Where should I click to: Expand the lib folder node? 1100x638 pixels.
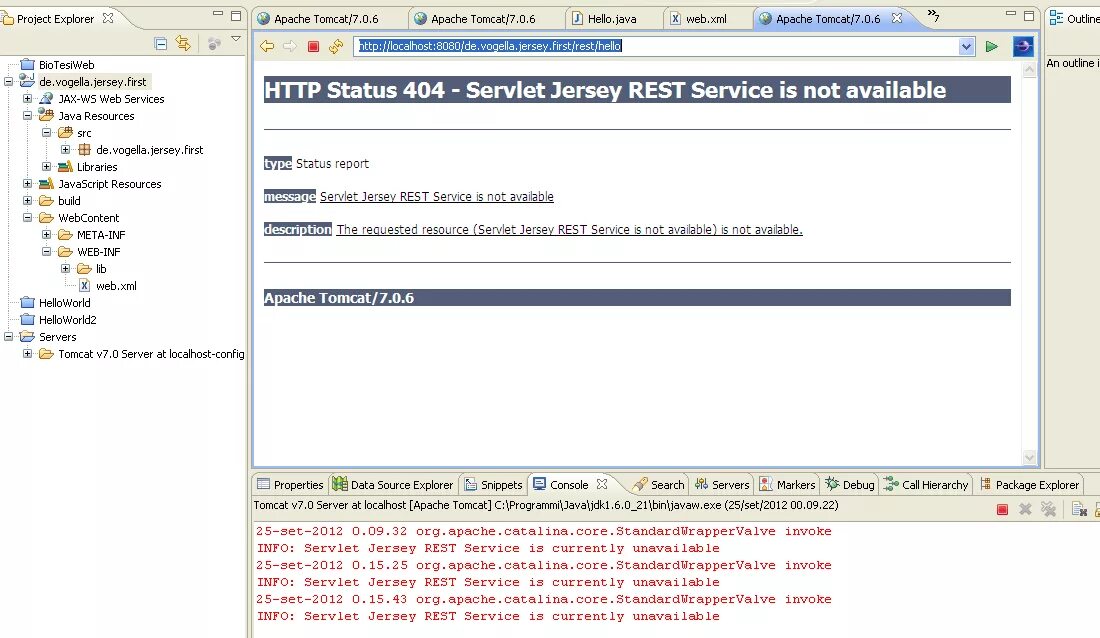tap(65, 268)
